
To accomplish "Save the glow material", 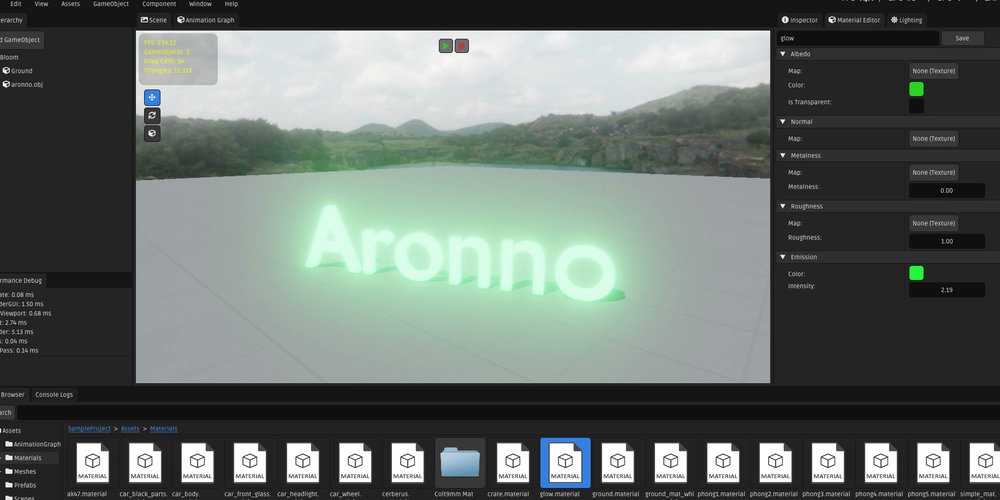I will (962, 38).
